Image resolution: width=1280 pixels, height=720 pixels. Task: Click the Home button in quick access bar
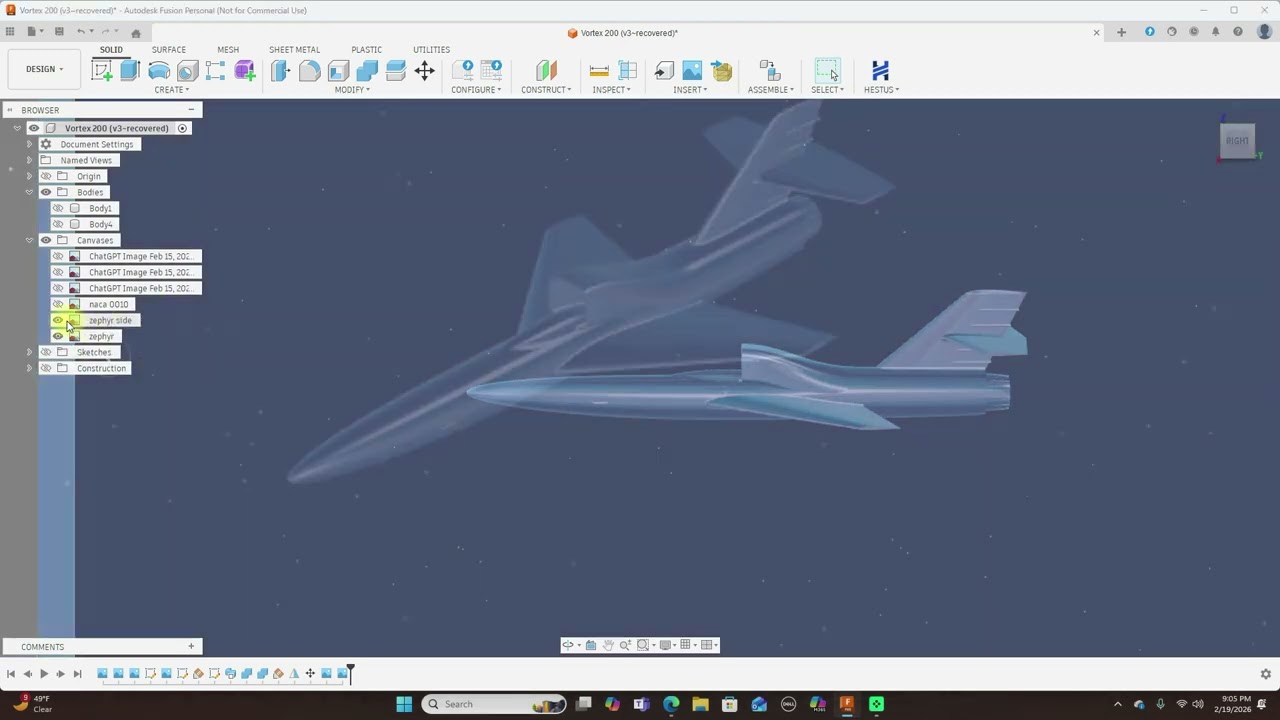pyautogui.click(x=136, y=32)
